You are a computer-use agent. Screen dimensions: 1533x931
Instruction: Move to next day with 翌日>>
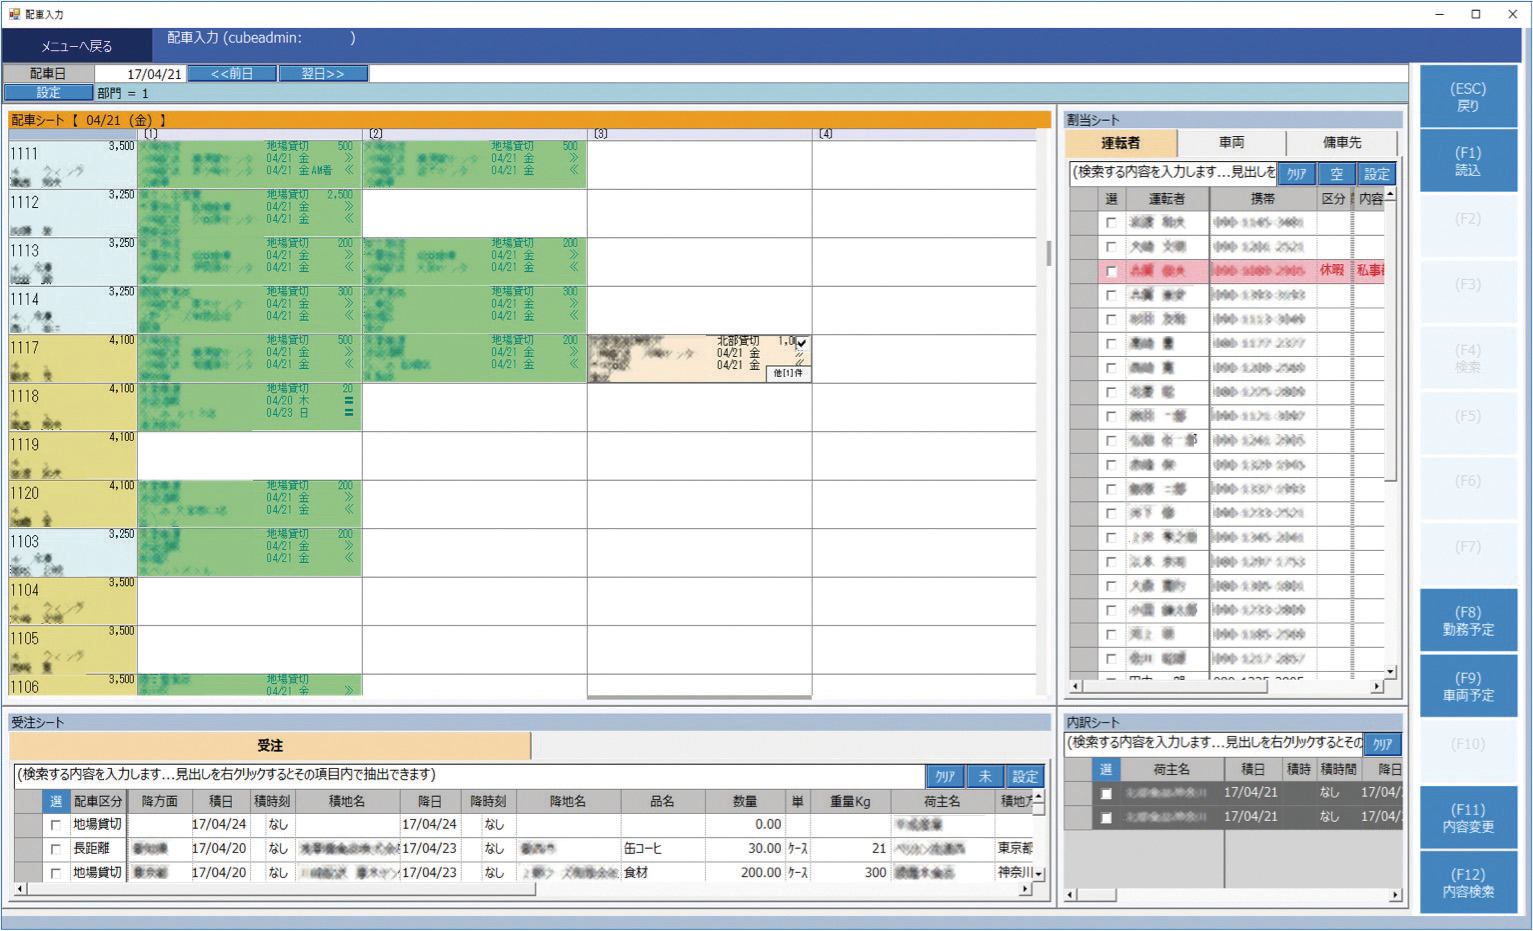pyautogui.click(x=323, y=74)
